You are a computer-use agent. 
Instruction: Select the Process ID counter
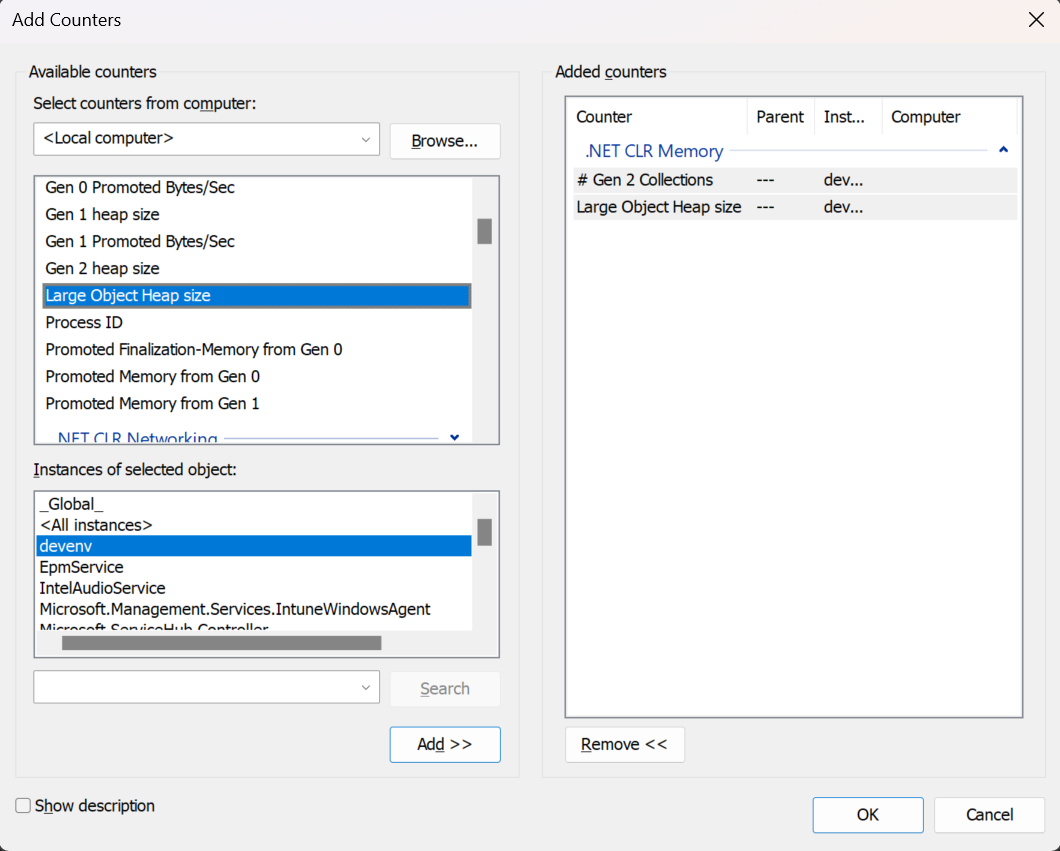pos(84,322)
